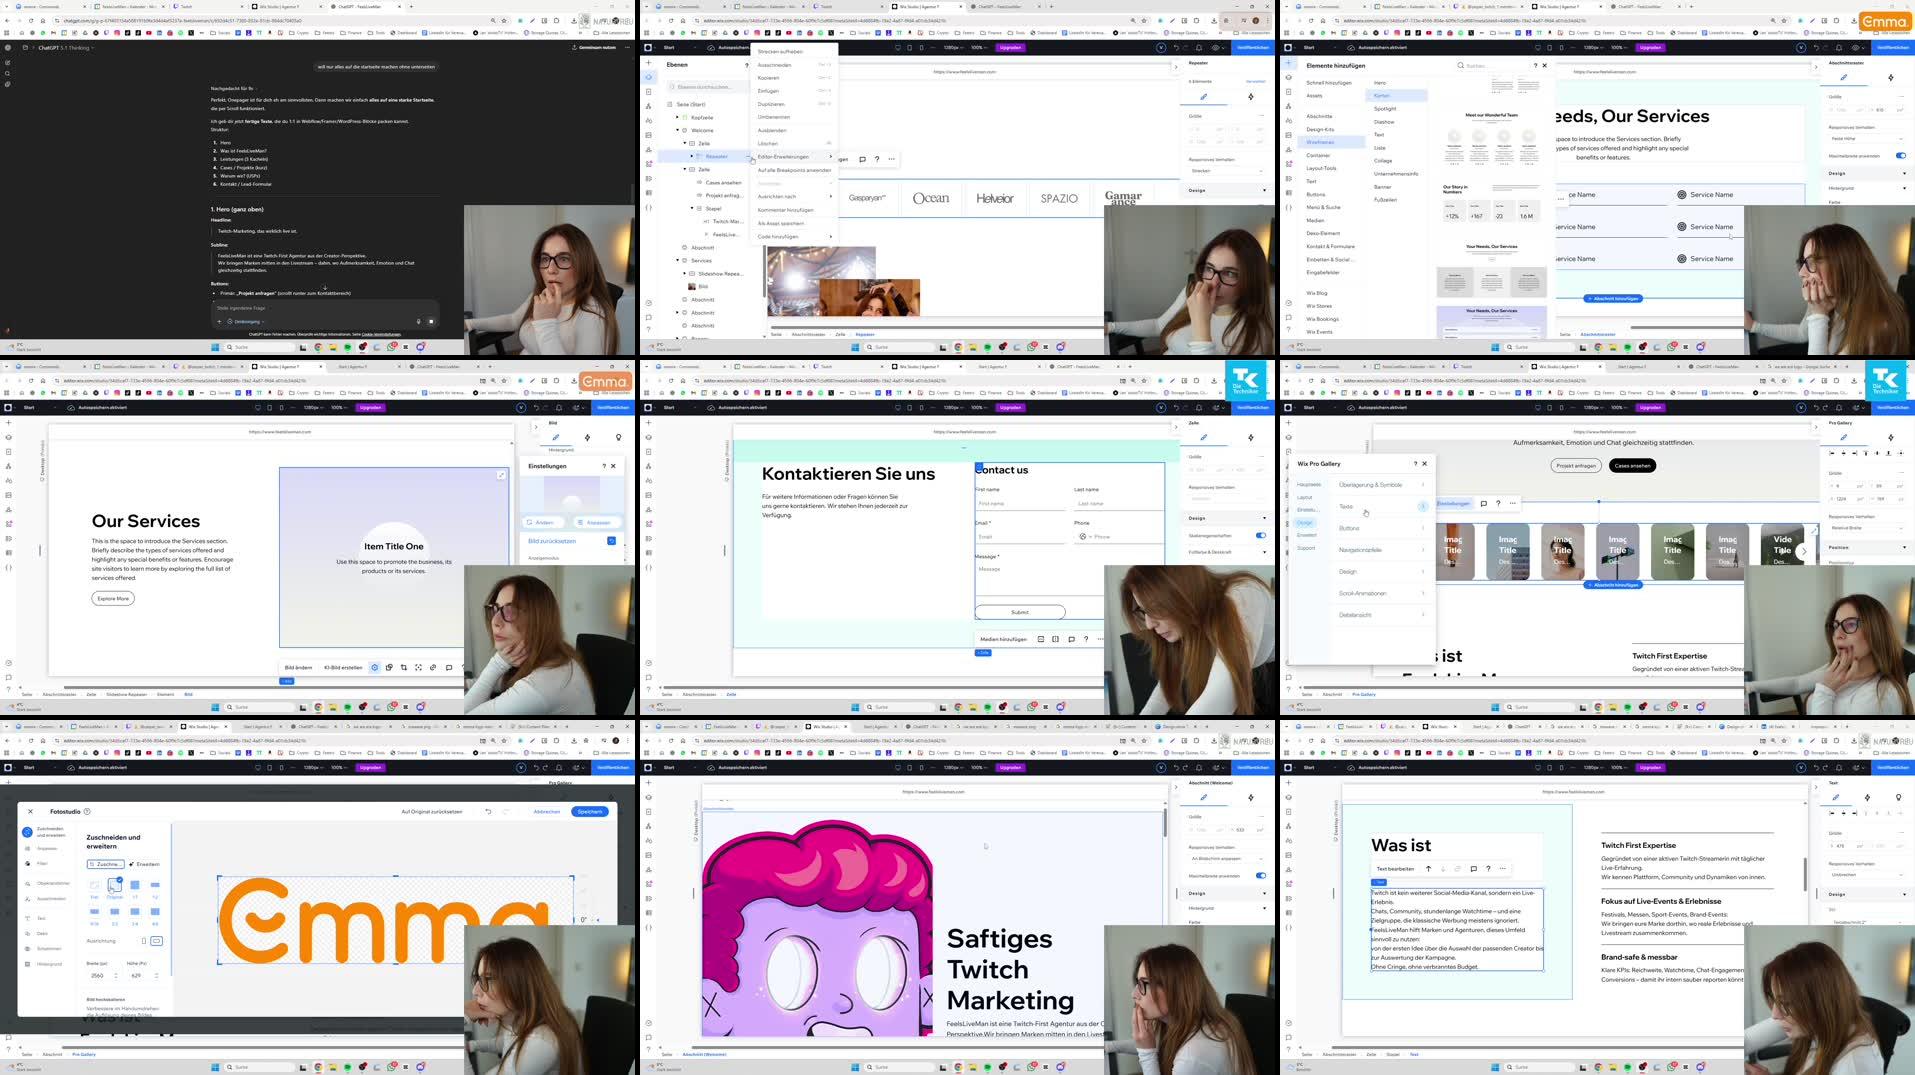The height and width of the screenshot is (1075, 1915).
Task: Open the Editor-Erweiterungen submenu arrow
Action: coord(829,156)
